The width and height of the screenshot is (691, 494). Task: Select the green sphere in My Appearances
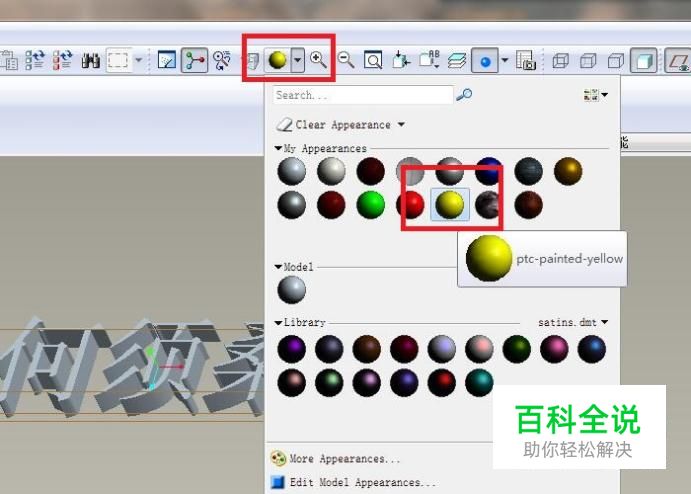(x=371, y=204)
